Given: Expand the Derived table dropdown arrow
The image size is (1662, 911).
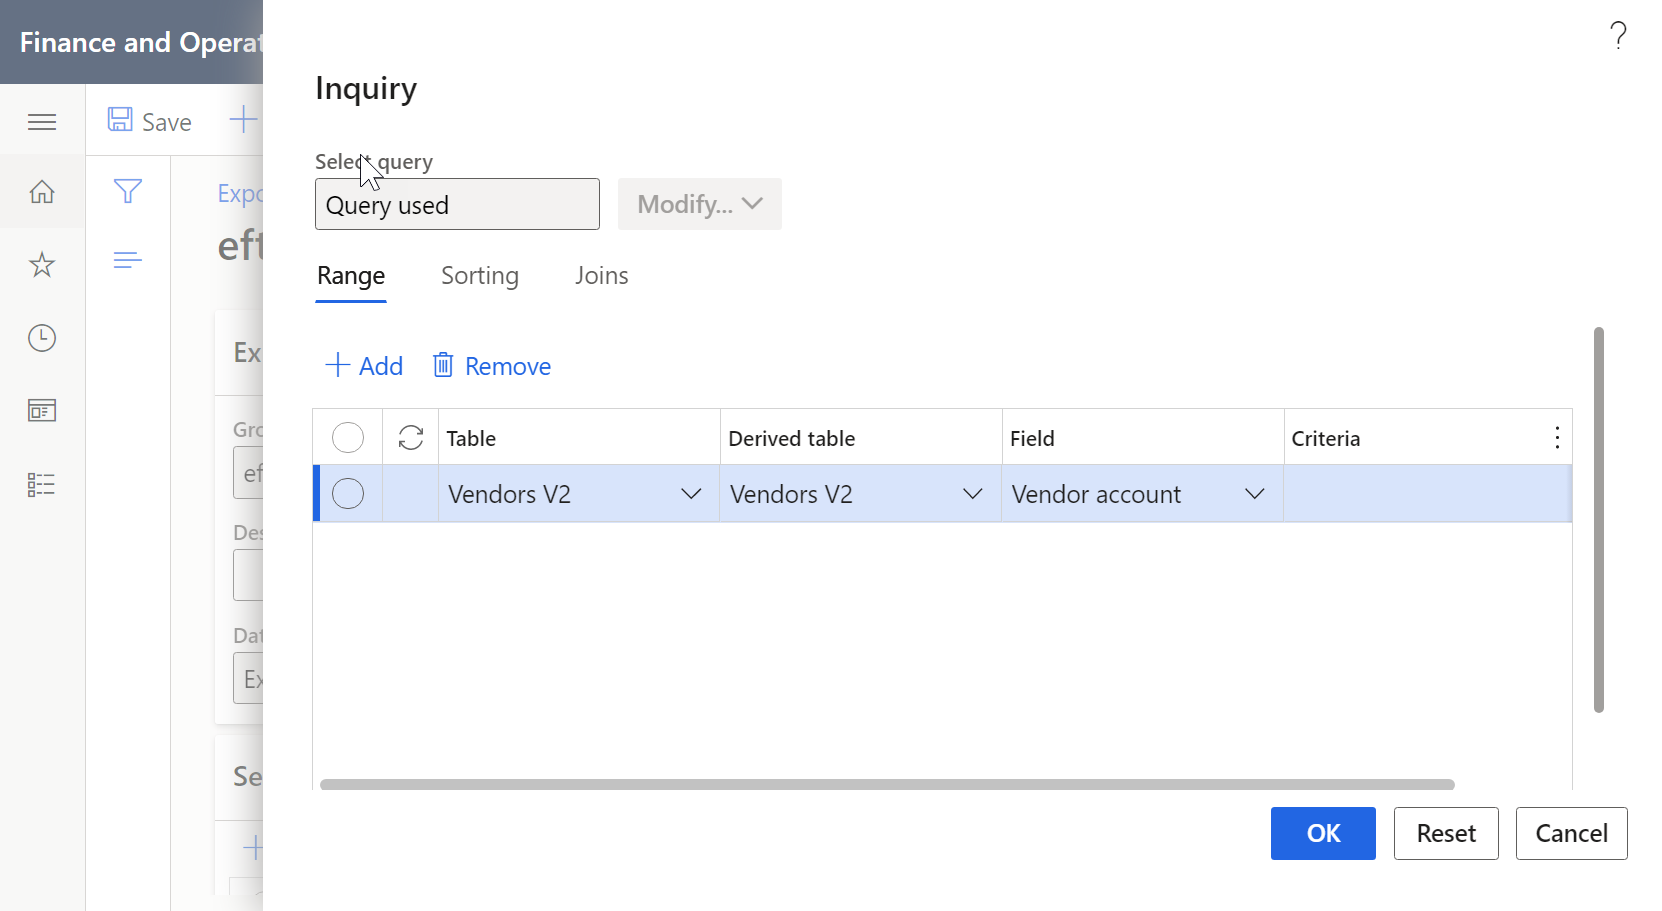Looking at the screenshot, I should [973, 494].
